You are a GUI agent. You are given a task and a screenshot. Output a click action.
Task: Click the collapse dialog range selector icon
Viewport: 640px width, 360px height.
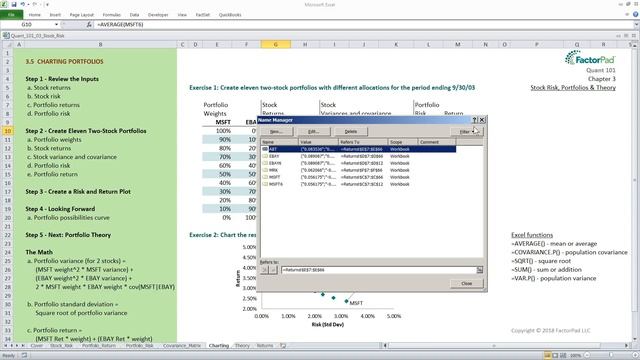click(x=480, y=270)
